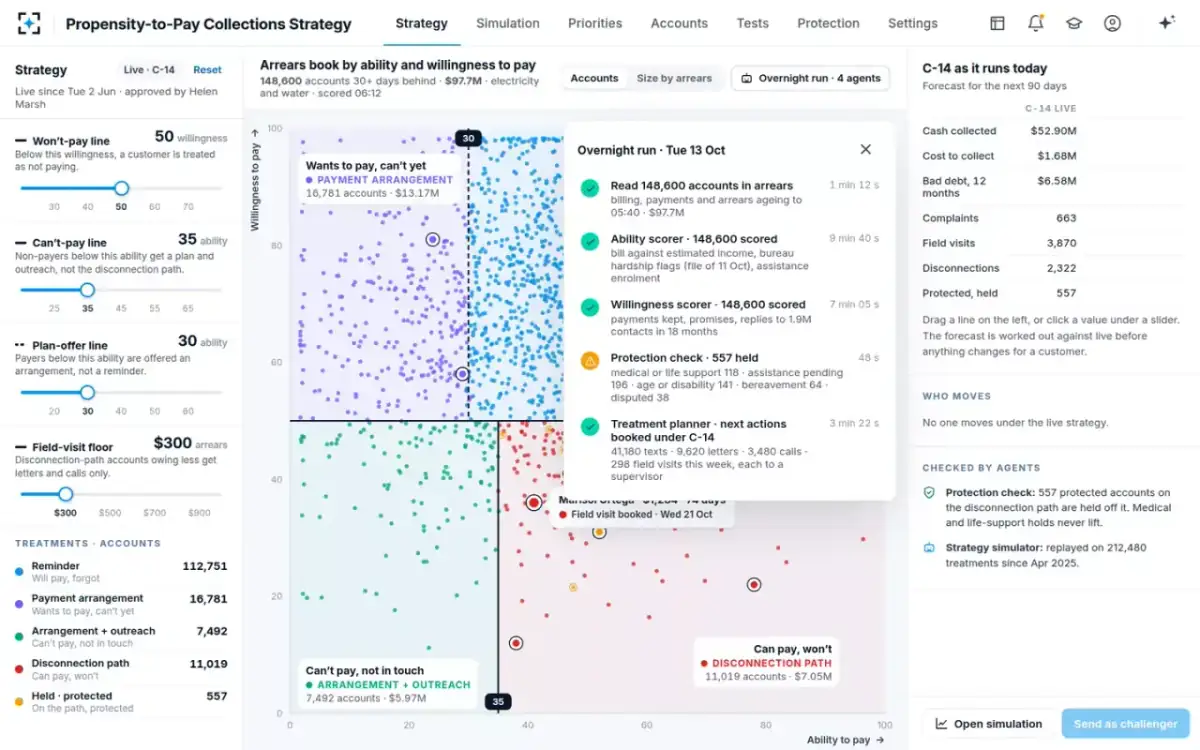Expand the Payment arrangement treatment row

121,604
